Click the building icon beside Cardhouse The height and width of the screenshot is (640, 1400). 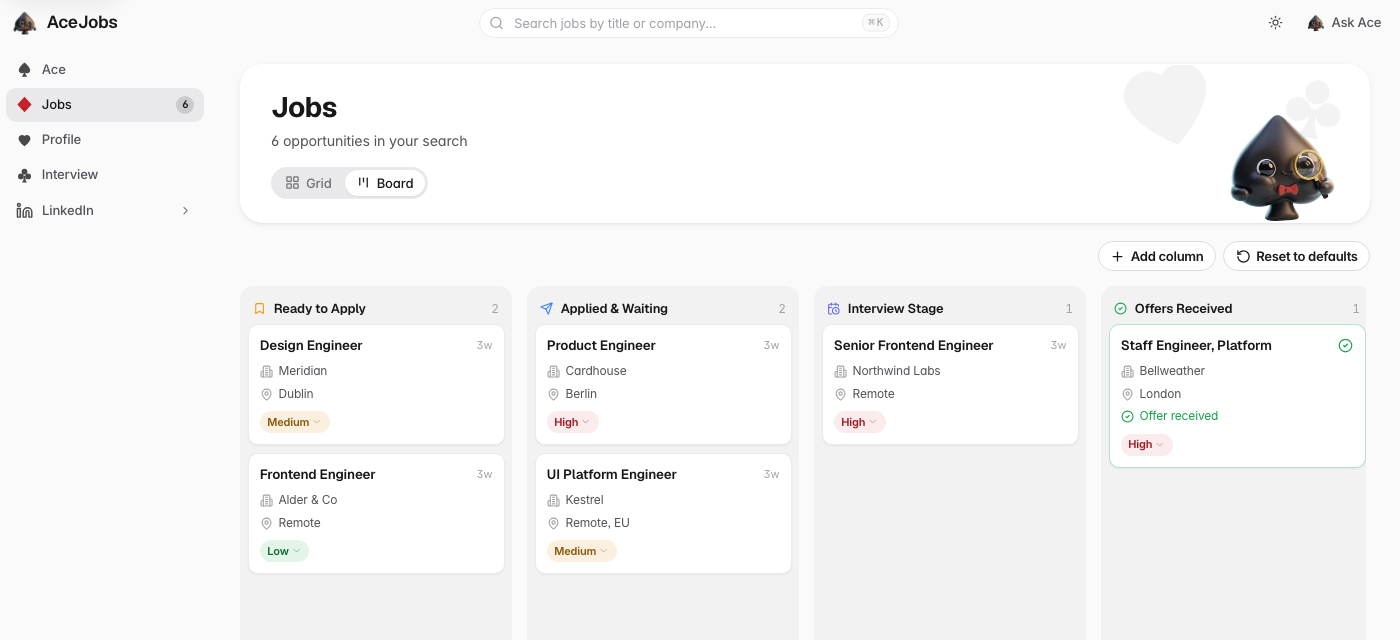[x=554, y=371]
